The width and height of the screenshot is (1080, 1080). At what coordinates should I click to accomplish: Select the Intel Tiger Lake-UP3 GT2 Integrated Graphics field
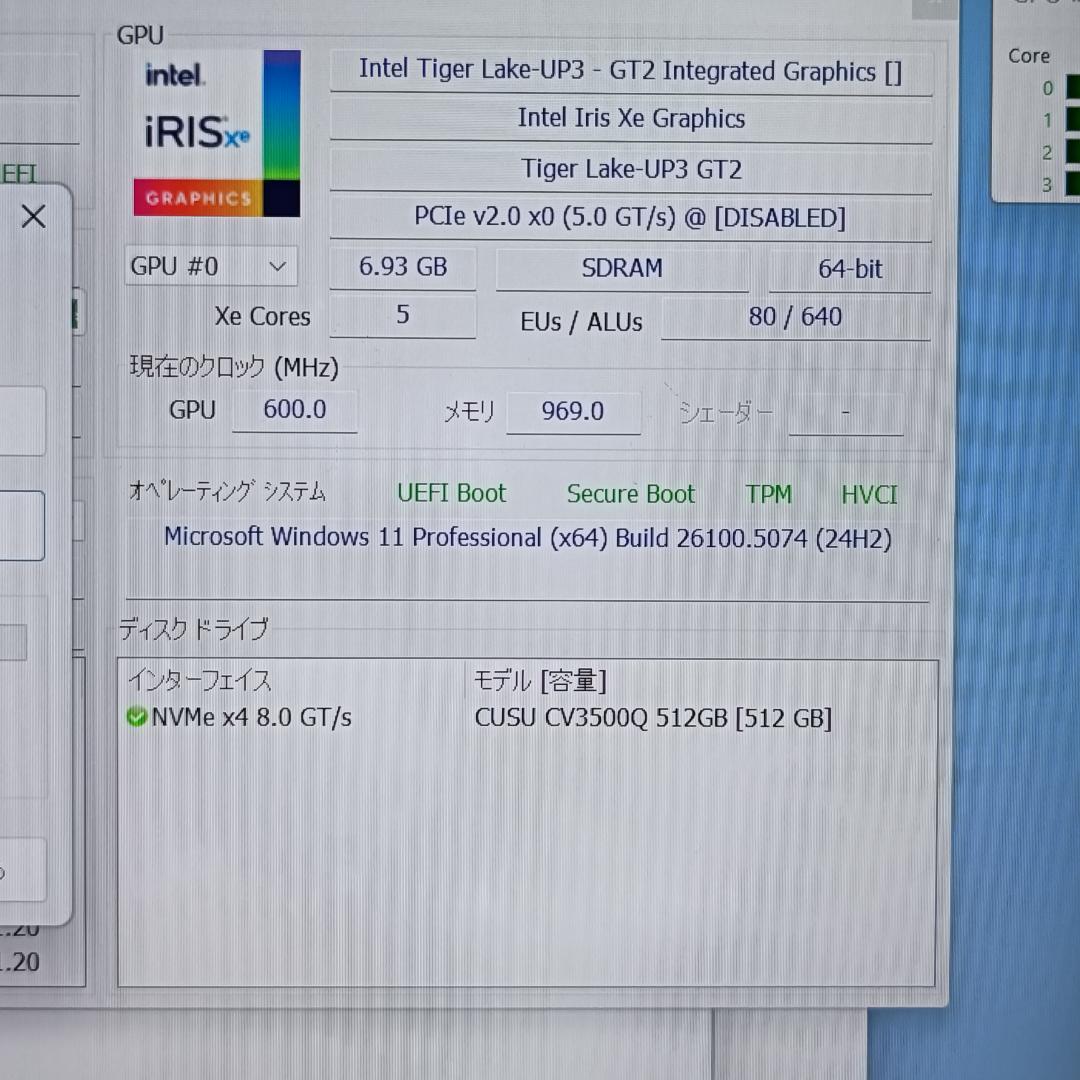(x=630, y=71)
